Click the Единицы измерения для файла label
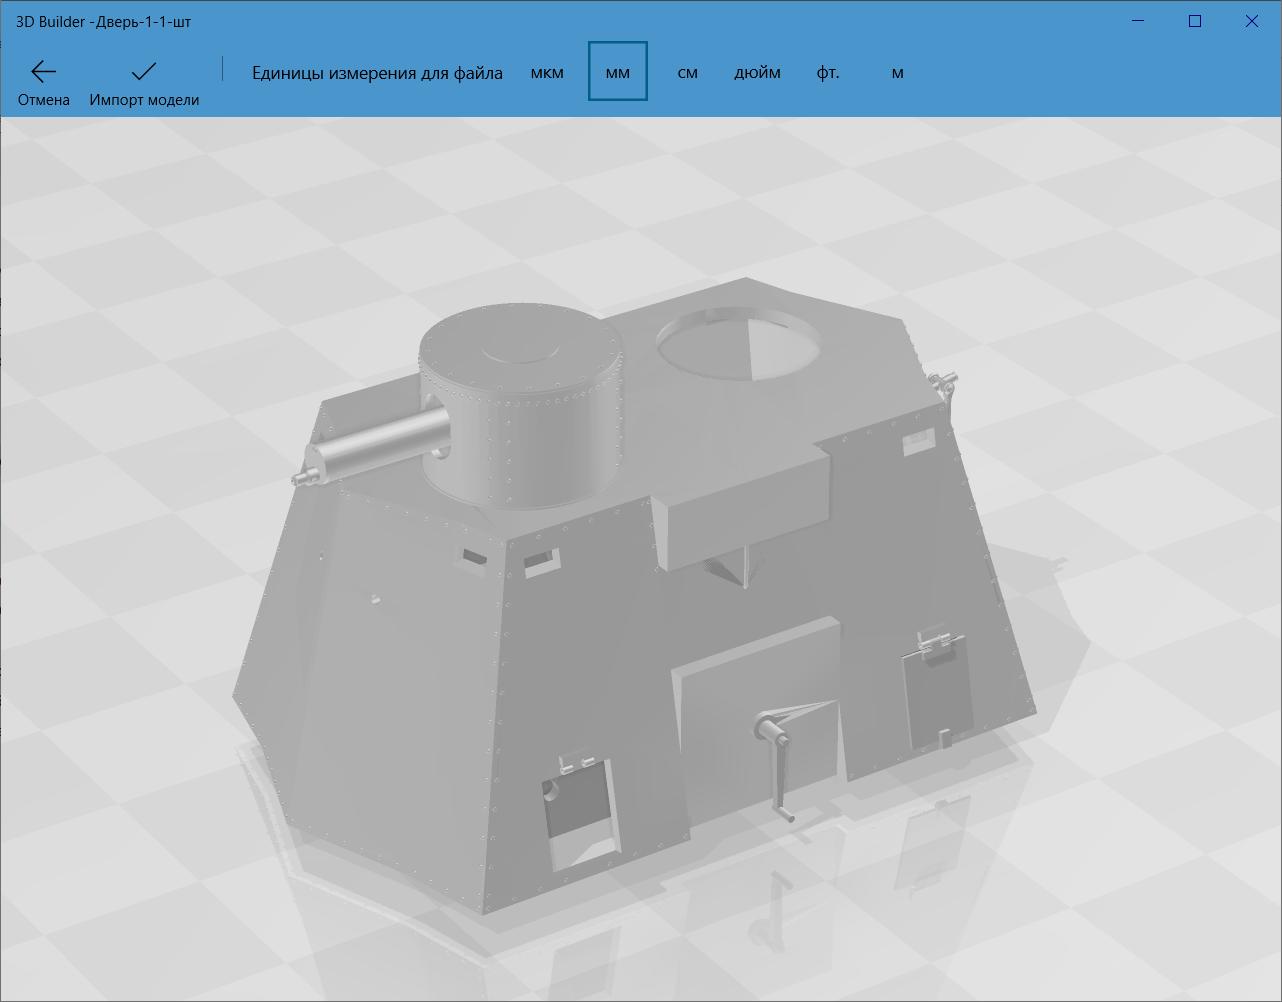Viewport: 1282px width, 1002px height. coord(377,72)
